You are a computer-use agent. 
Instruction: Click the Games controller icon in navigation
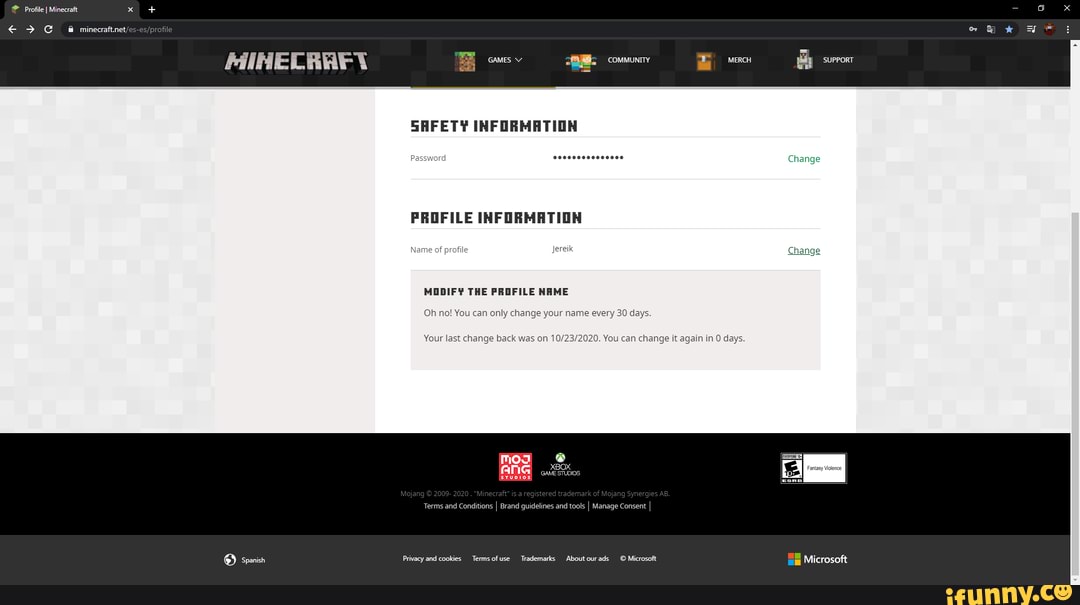coord(465,60)
